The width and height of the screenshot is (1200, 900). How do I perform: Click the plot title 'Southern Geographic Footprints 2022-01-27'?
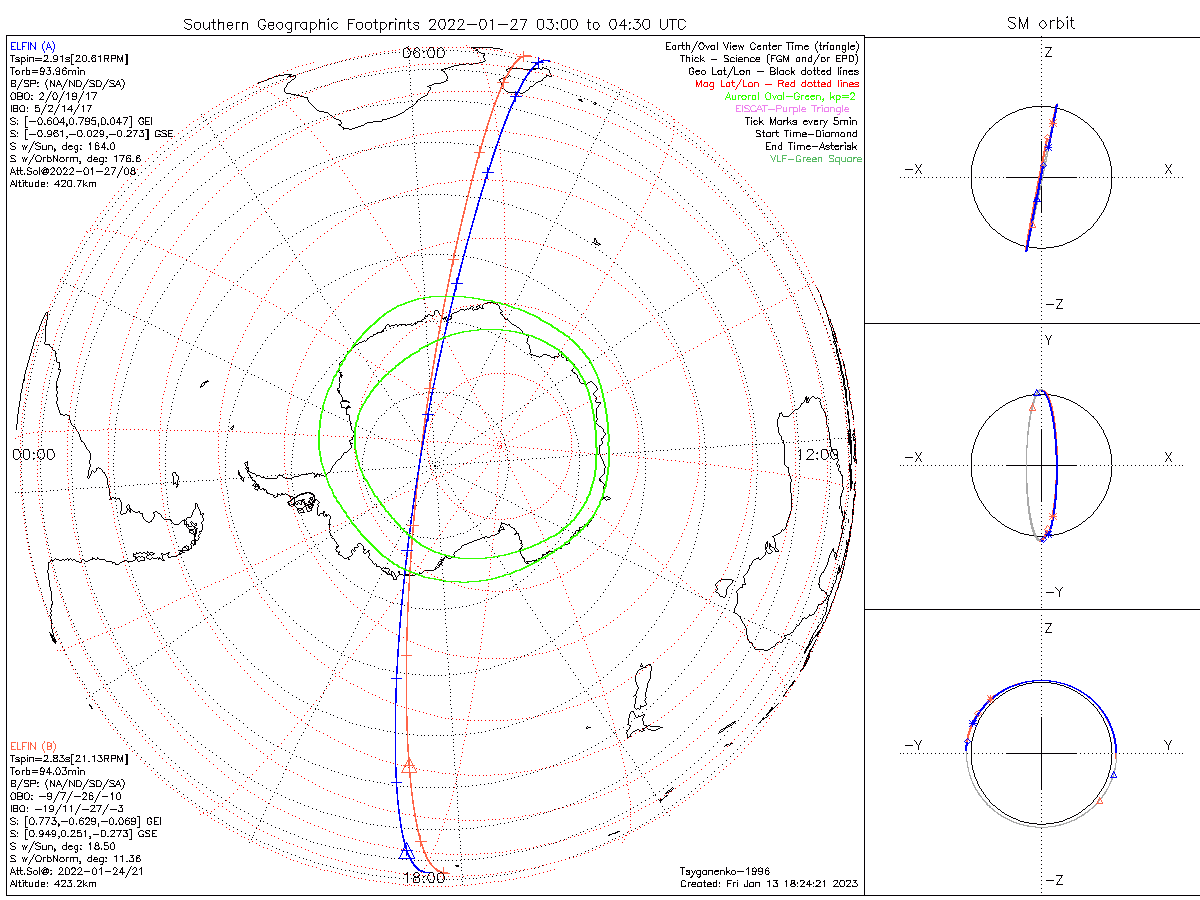pos(354,24)
